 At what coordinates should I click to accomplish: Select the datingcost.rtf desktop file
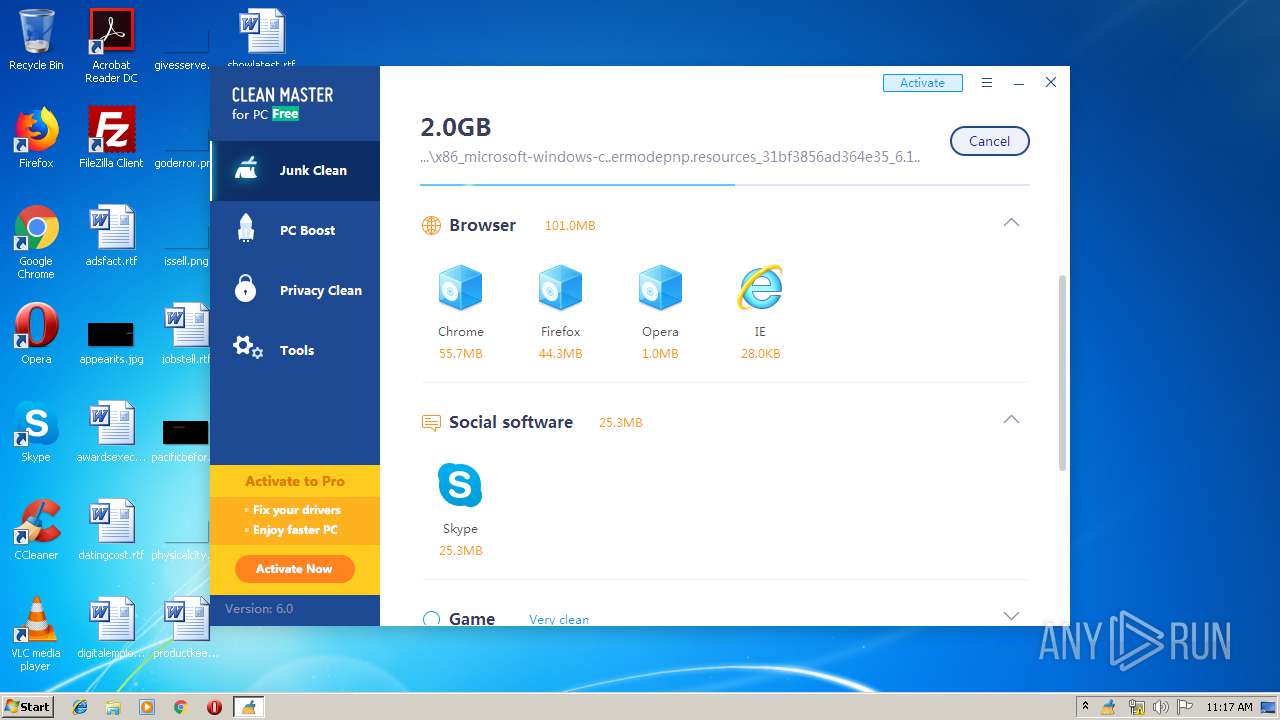(111, 530)
